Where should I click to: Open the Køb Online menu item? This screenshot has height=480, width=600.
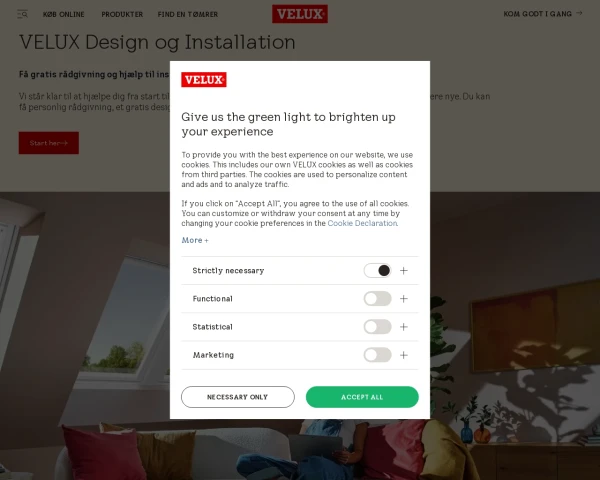tap(64, 14)
